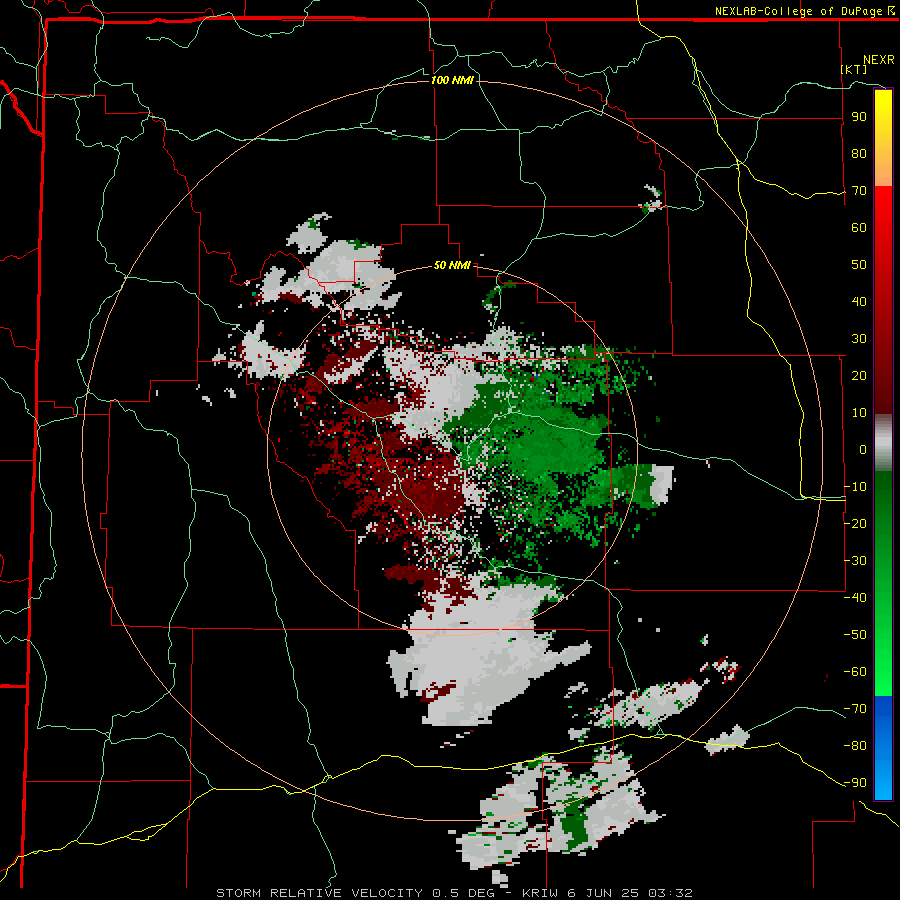Pick the blue bottom segment of the velocity color bar

pos(883,747)
